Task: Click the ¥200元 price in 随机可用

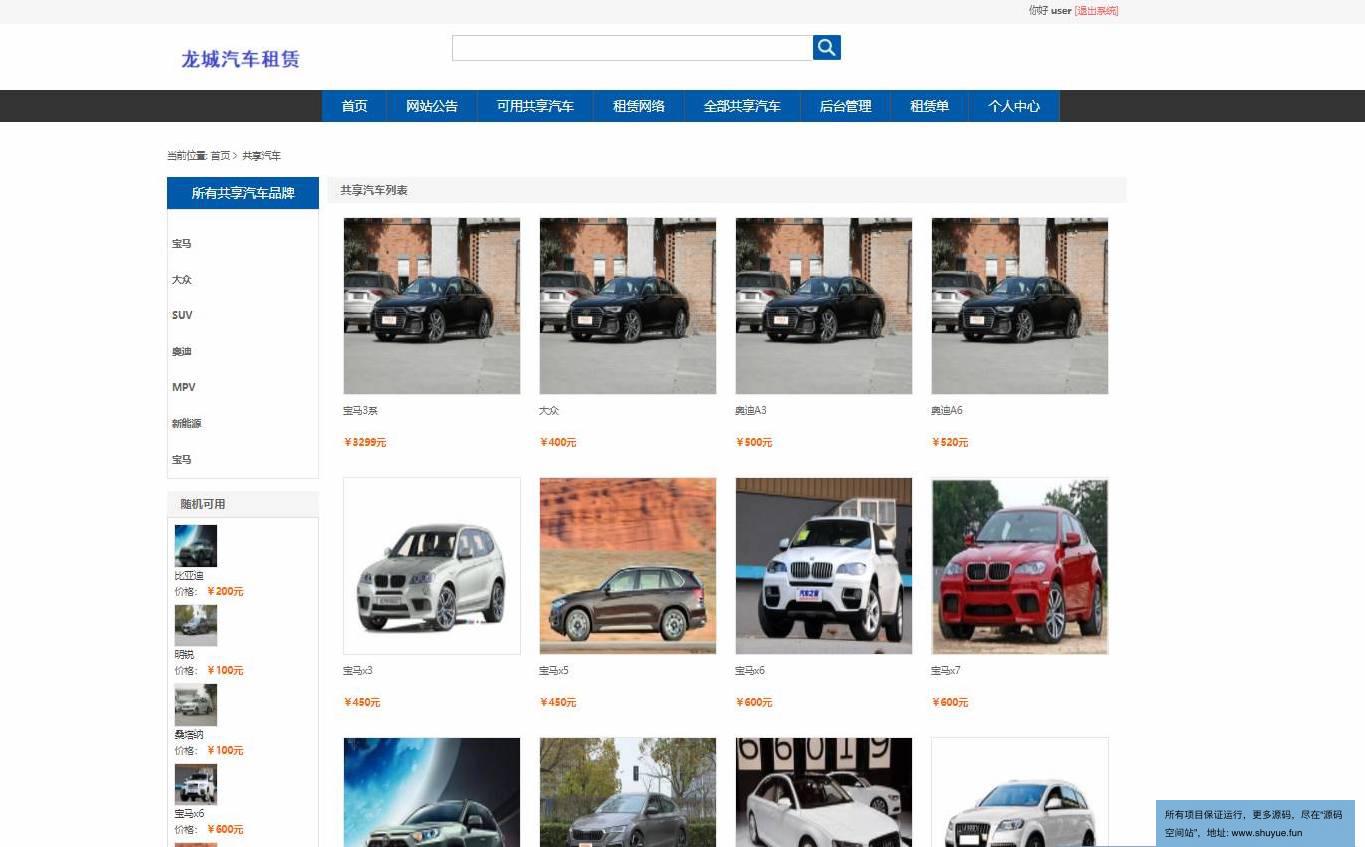Action: pos(225,591)
